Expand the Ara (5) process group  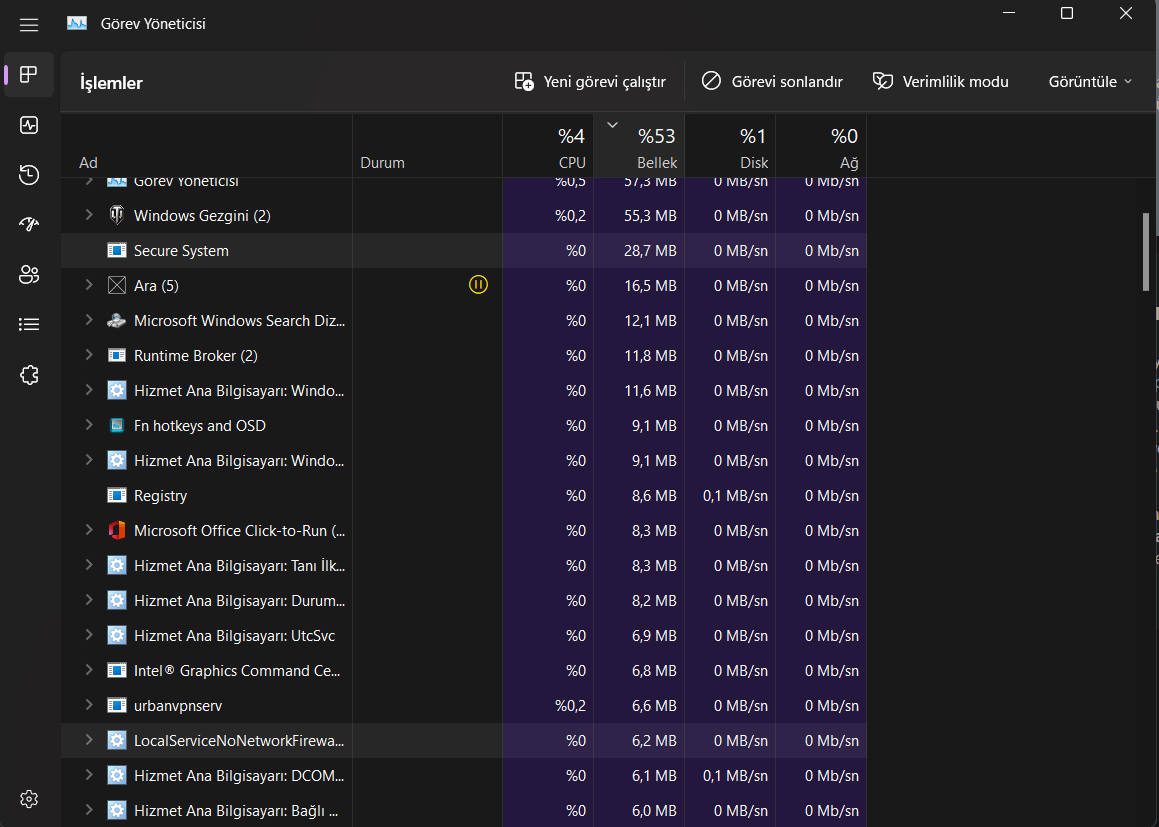(x=89, y=285)
